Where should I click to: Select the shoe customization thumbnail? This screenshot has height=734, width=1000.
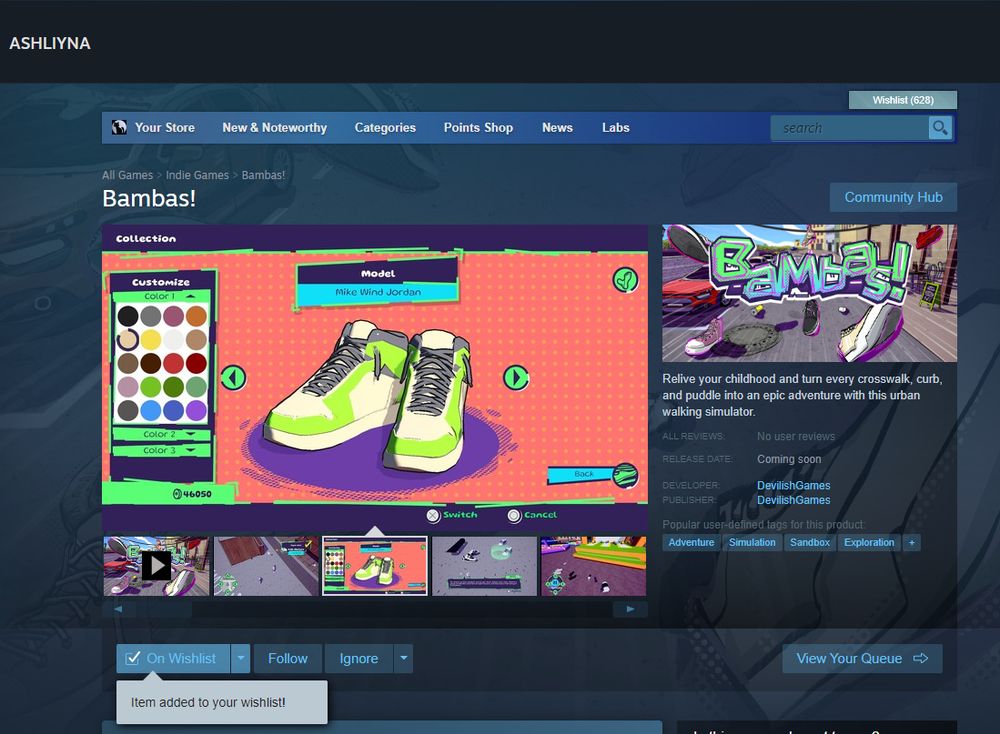coord(375,566)
